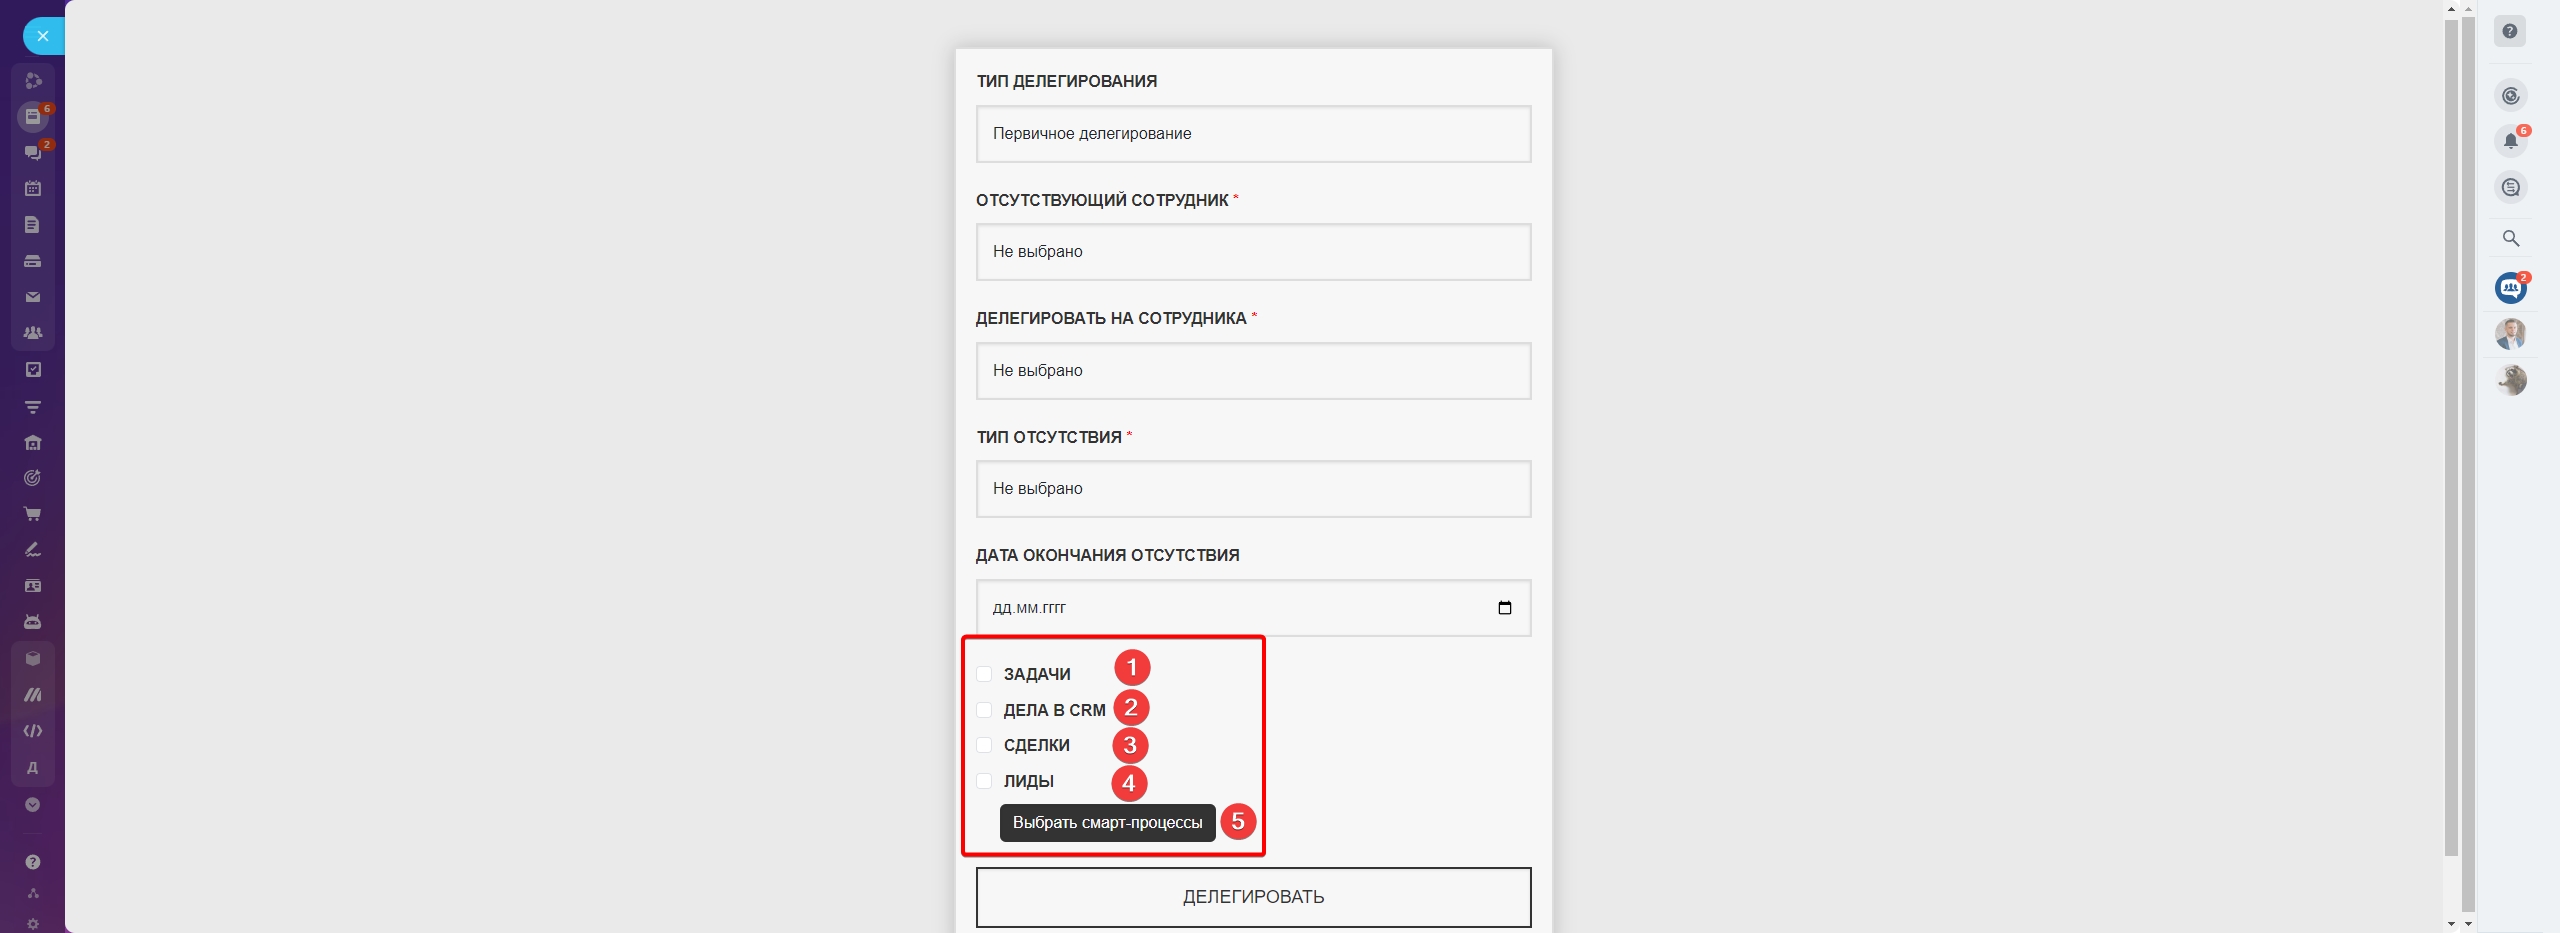
Task: Open the news feed icon with badge 6
Action: (x=33, y=116)
